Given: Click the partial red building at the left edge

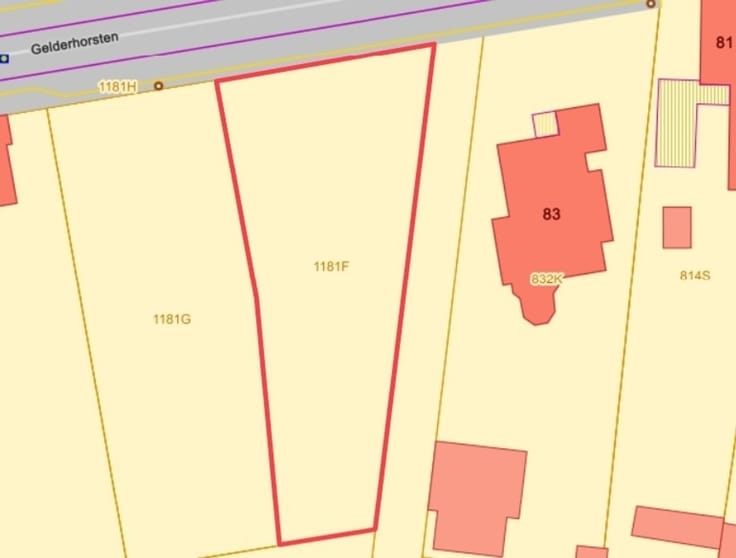Looking at the screenshot, I should (7, 161).
